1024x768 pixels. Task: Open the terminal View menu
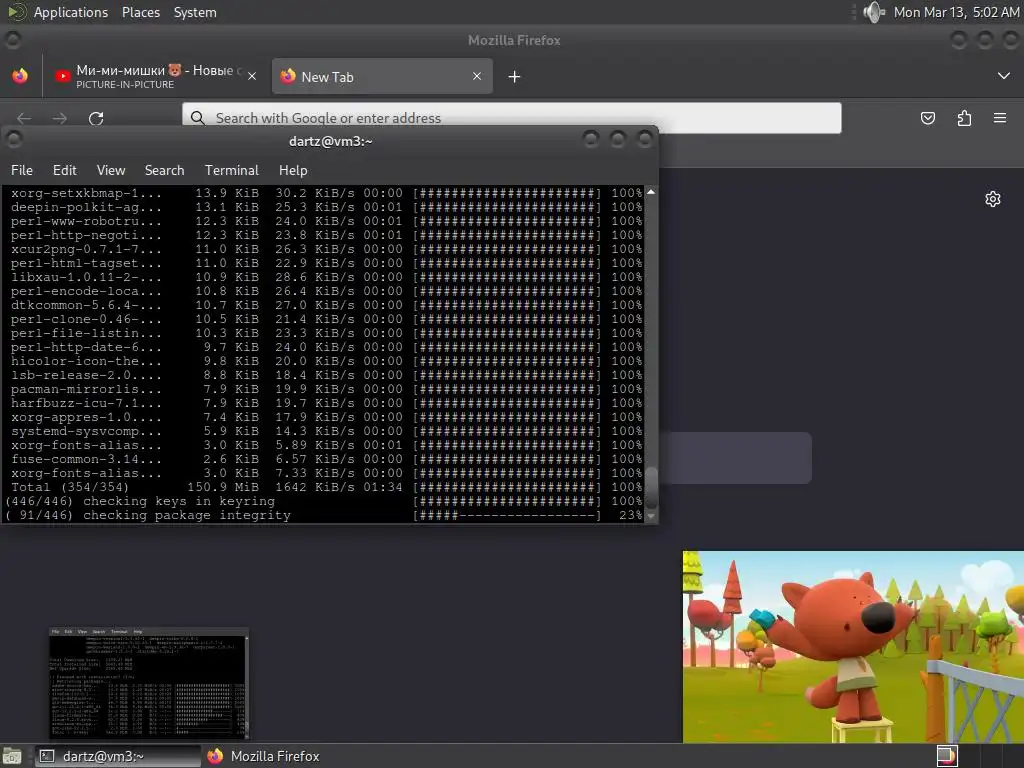click(111, 170)
